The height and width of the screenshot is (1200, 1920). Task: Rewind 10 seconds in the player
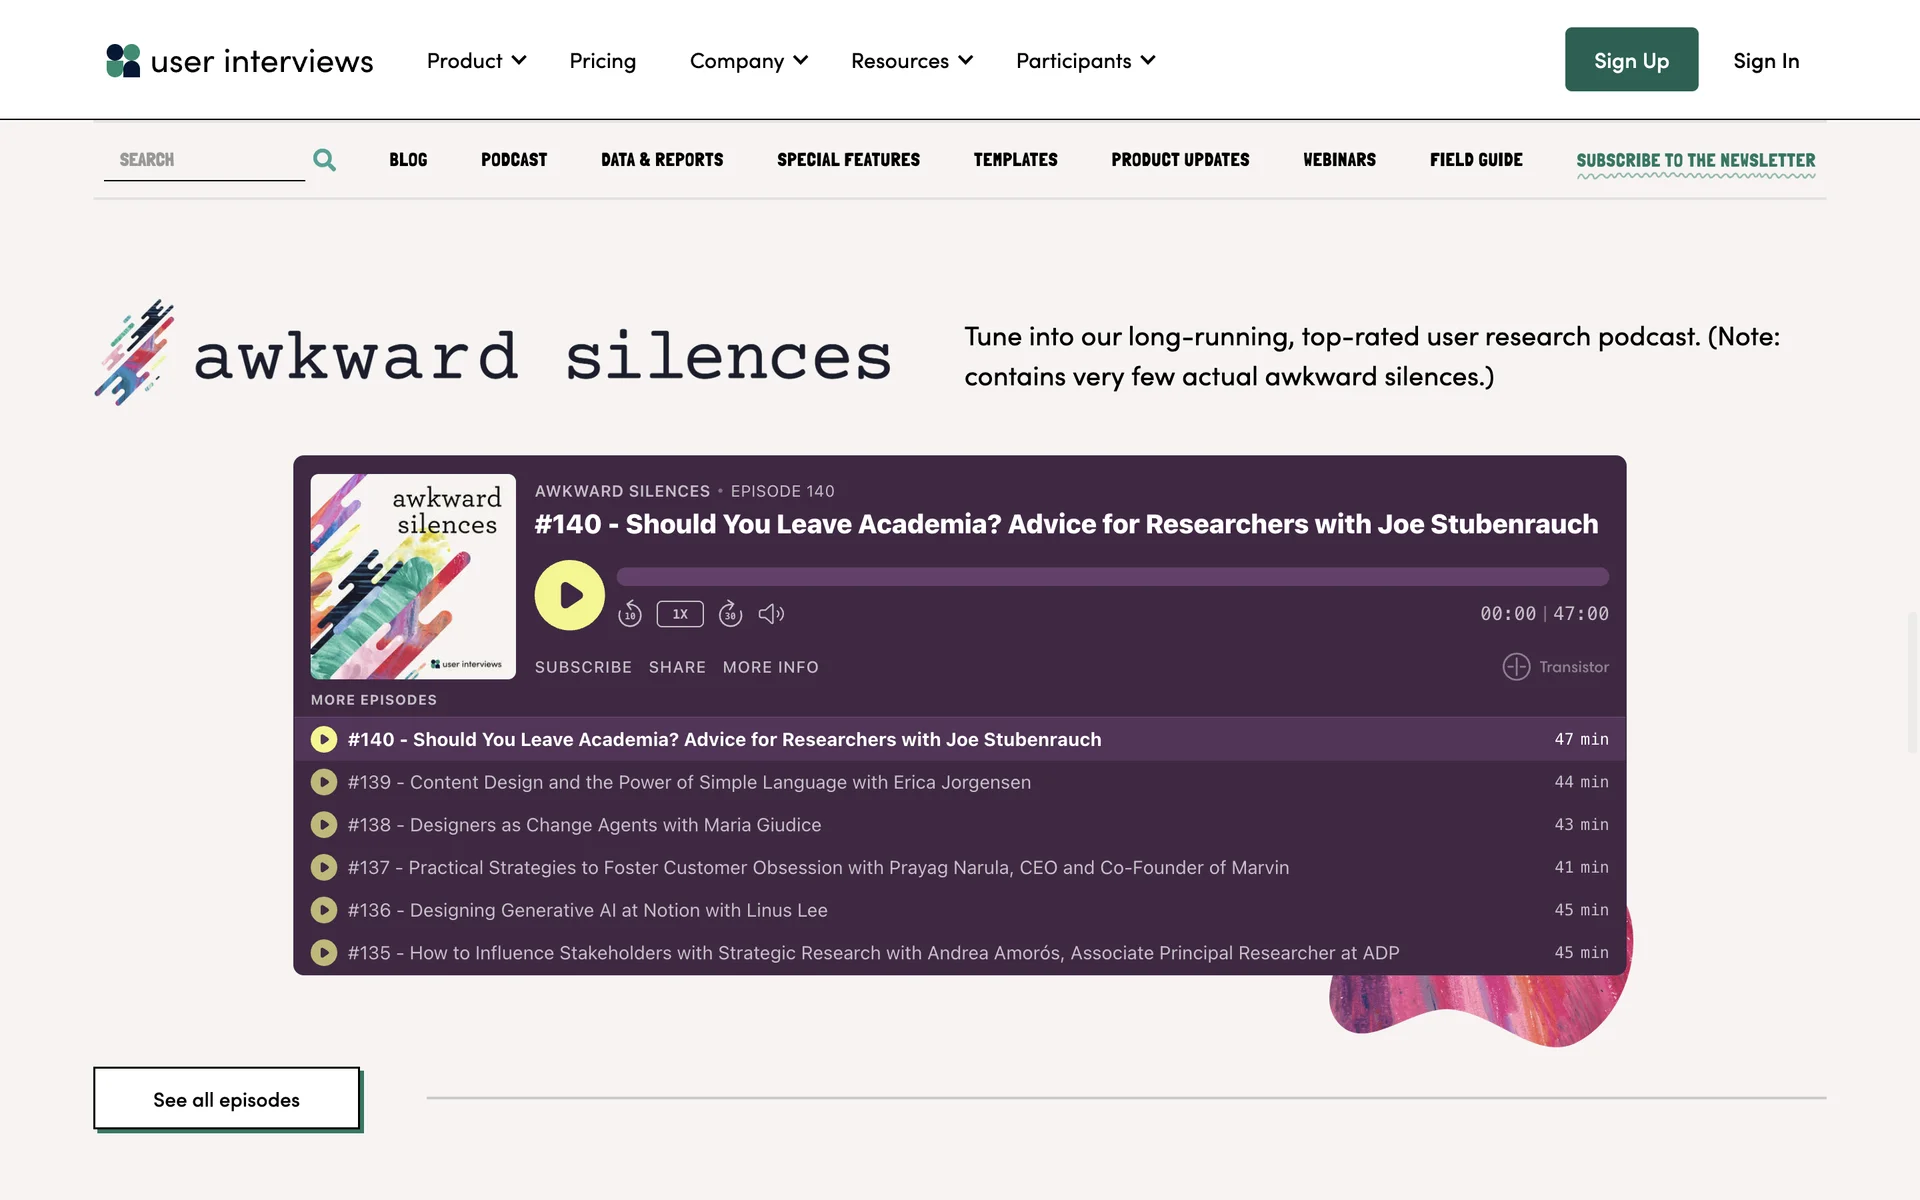pyautogui.click(x=630, y=613)
